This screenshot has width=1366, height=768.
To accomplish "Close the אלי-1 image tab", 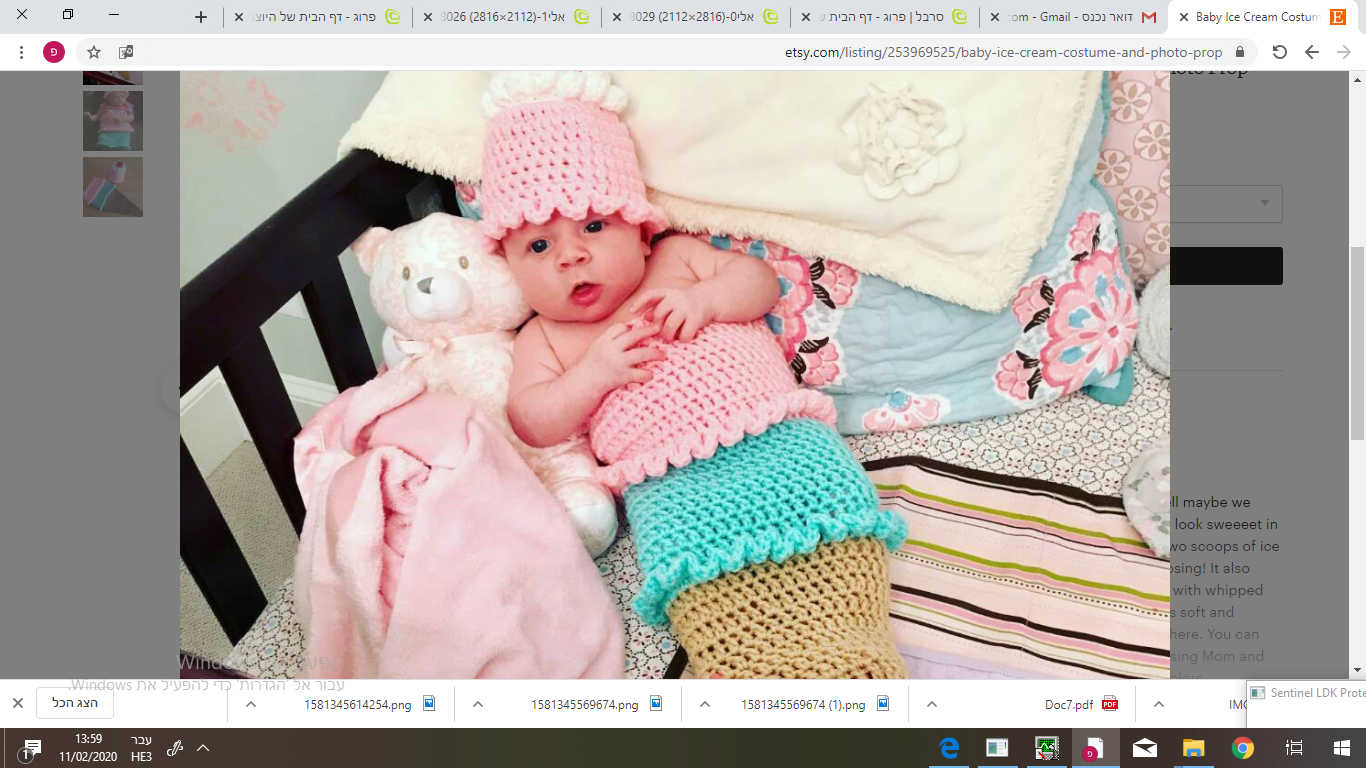I will (428, 17).
